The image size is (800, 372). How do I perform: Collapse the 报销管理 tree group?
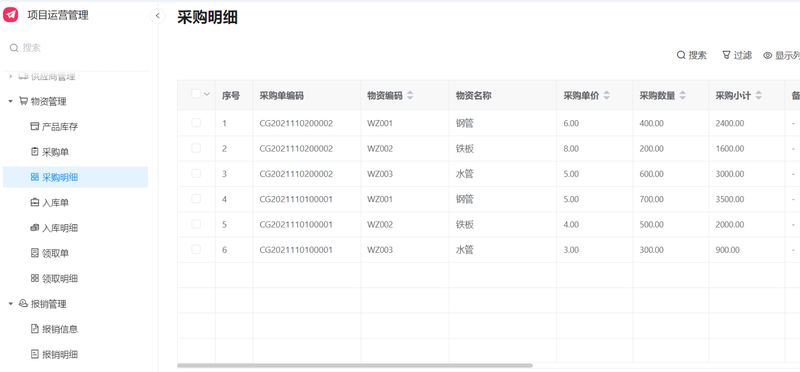10,304
